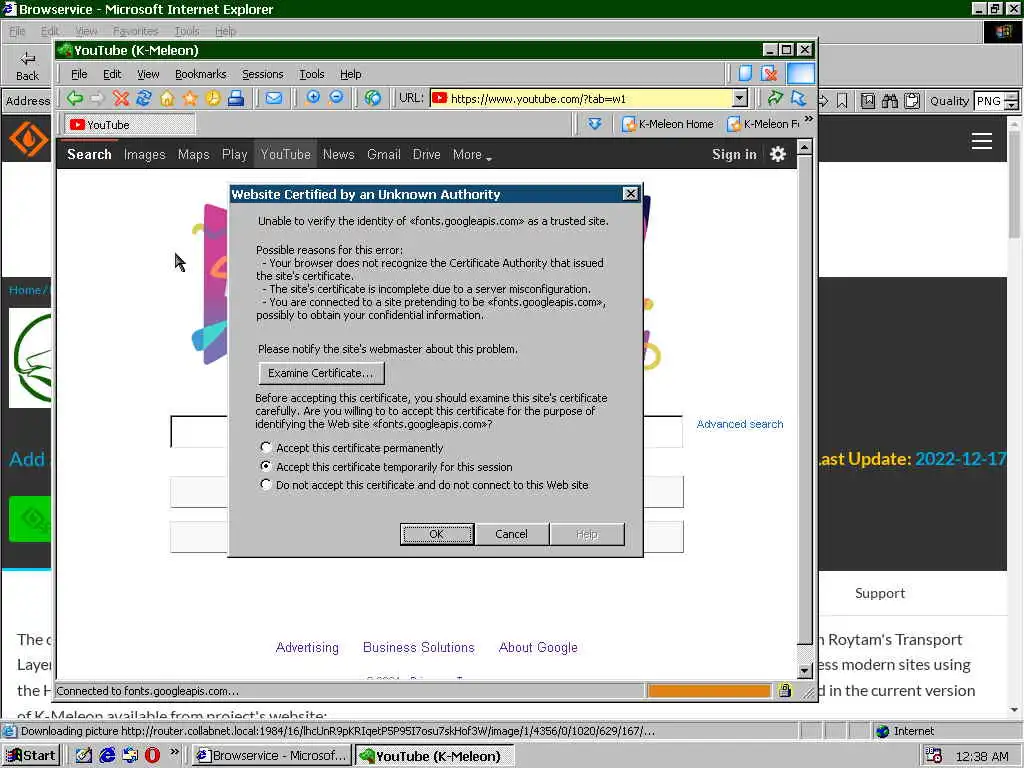Open the About Google link

[x=538, y=647]
